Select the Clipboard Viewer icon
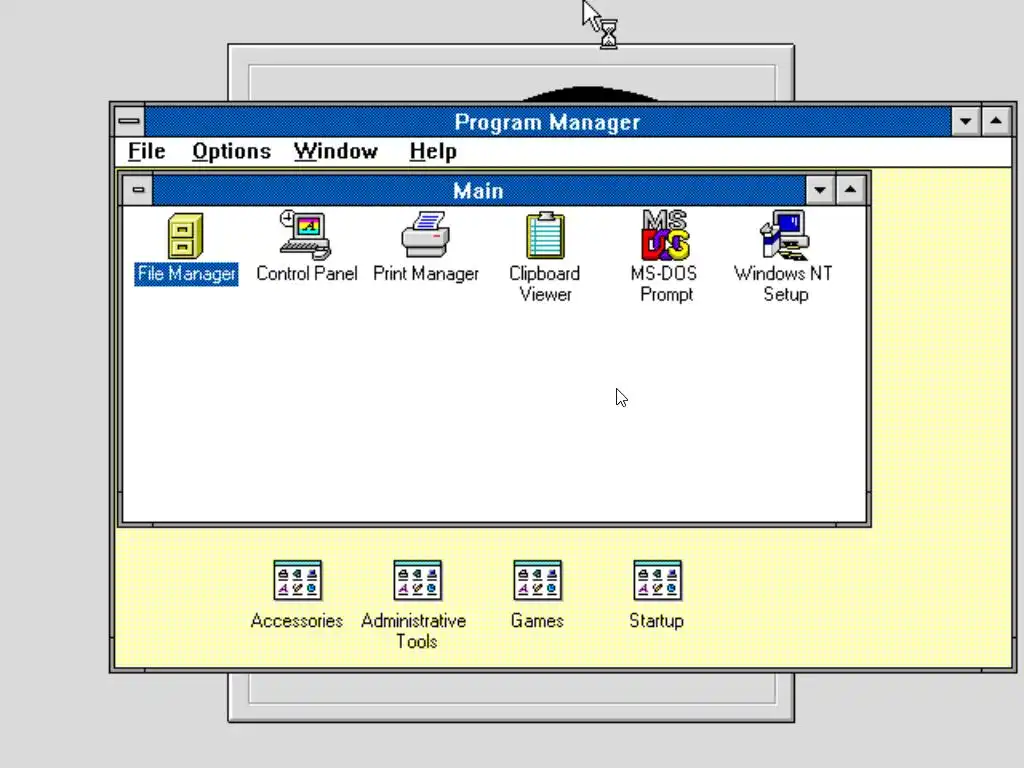Screen dimensions: 1024x768 point(545,235)
